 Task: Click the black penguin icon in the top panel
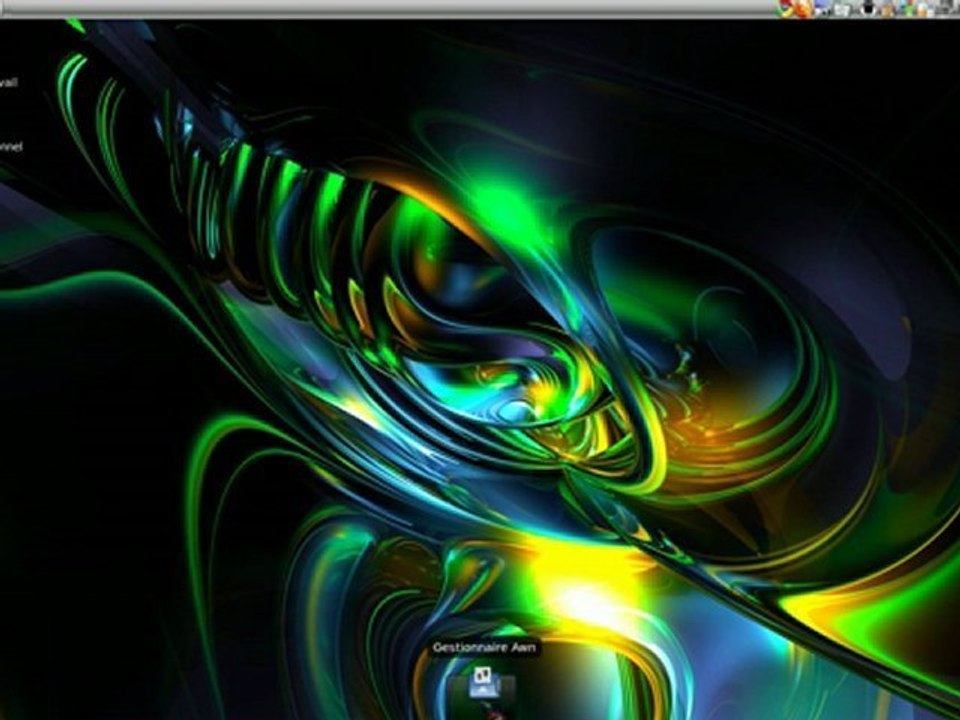(x=868, y=8)
